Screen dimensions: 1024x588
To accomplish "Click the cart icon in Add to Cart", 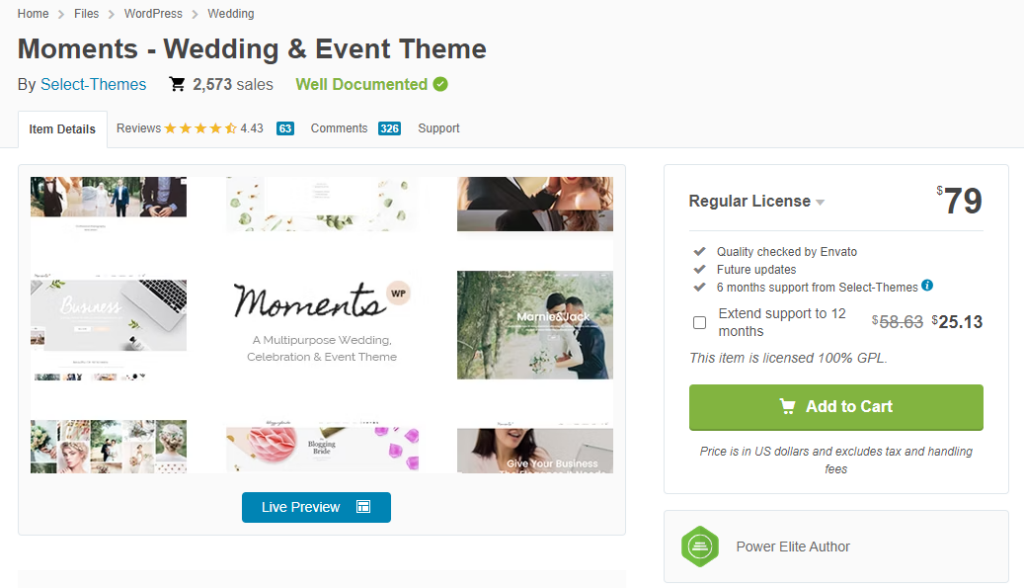I will pos(788,406).
